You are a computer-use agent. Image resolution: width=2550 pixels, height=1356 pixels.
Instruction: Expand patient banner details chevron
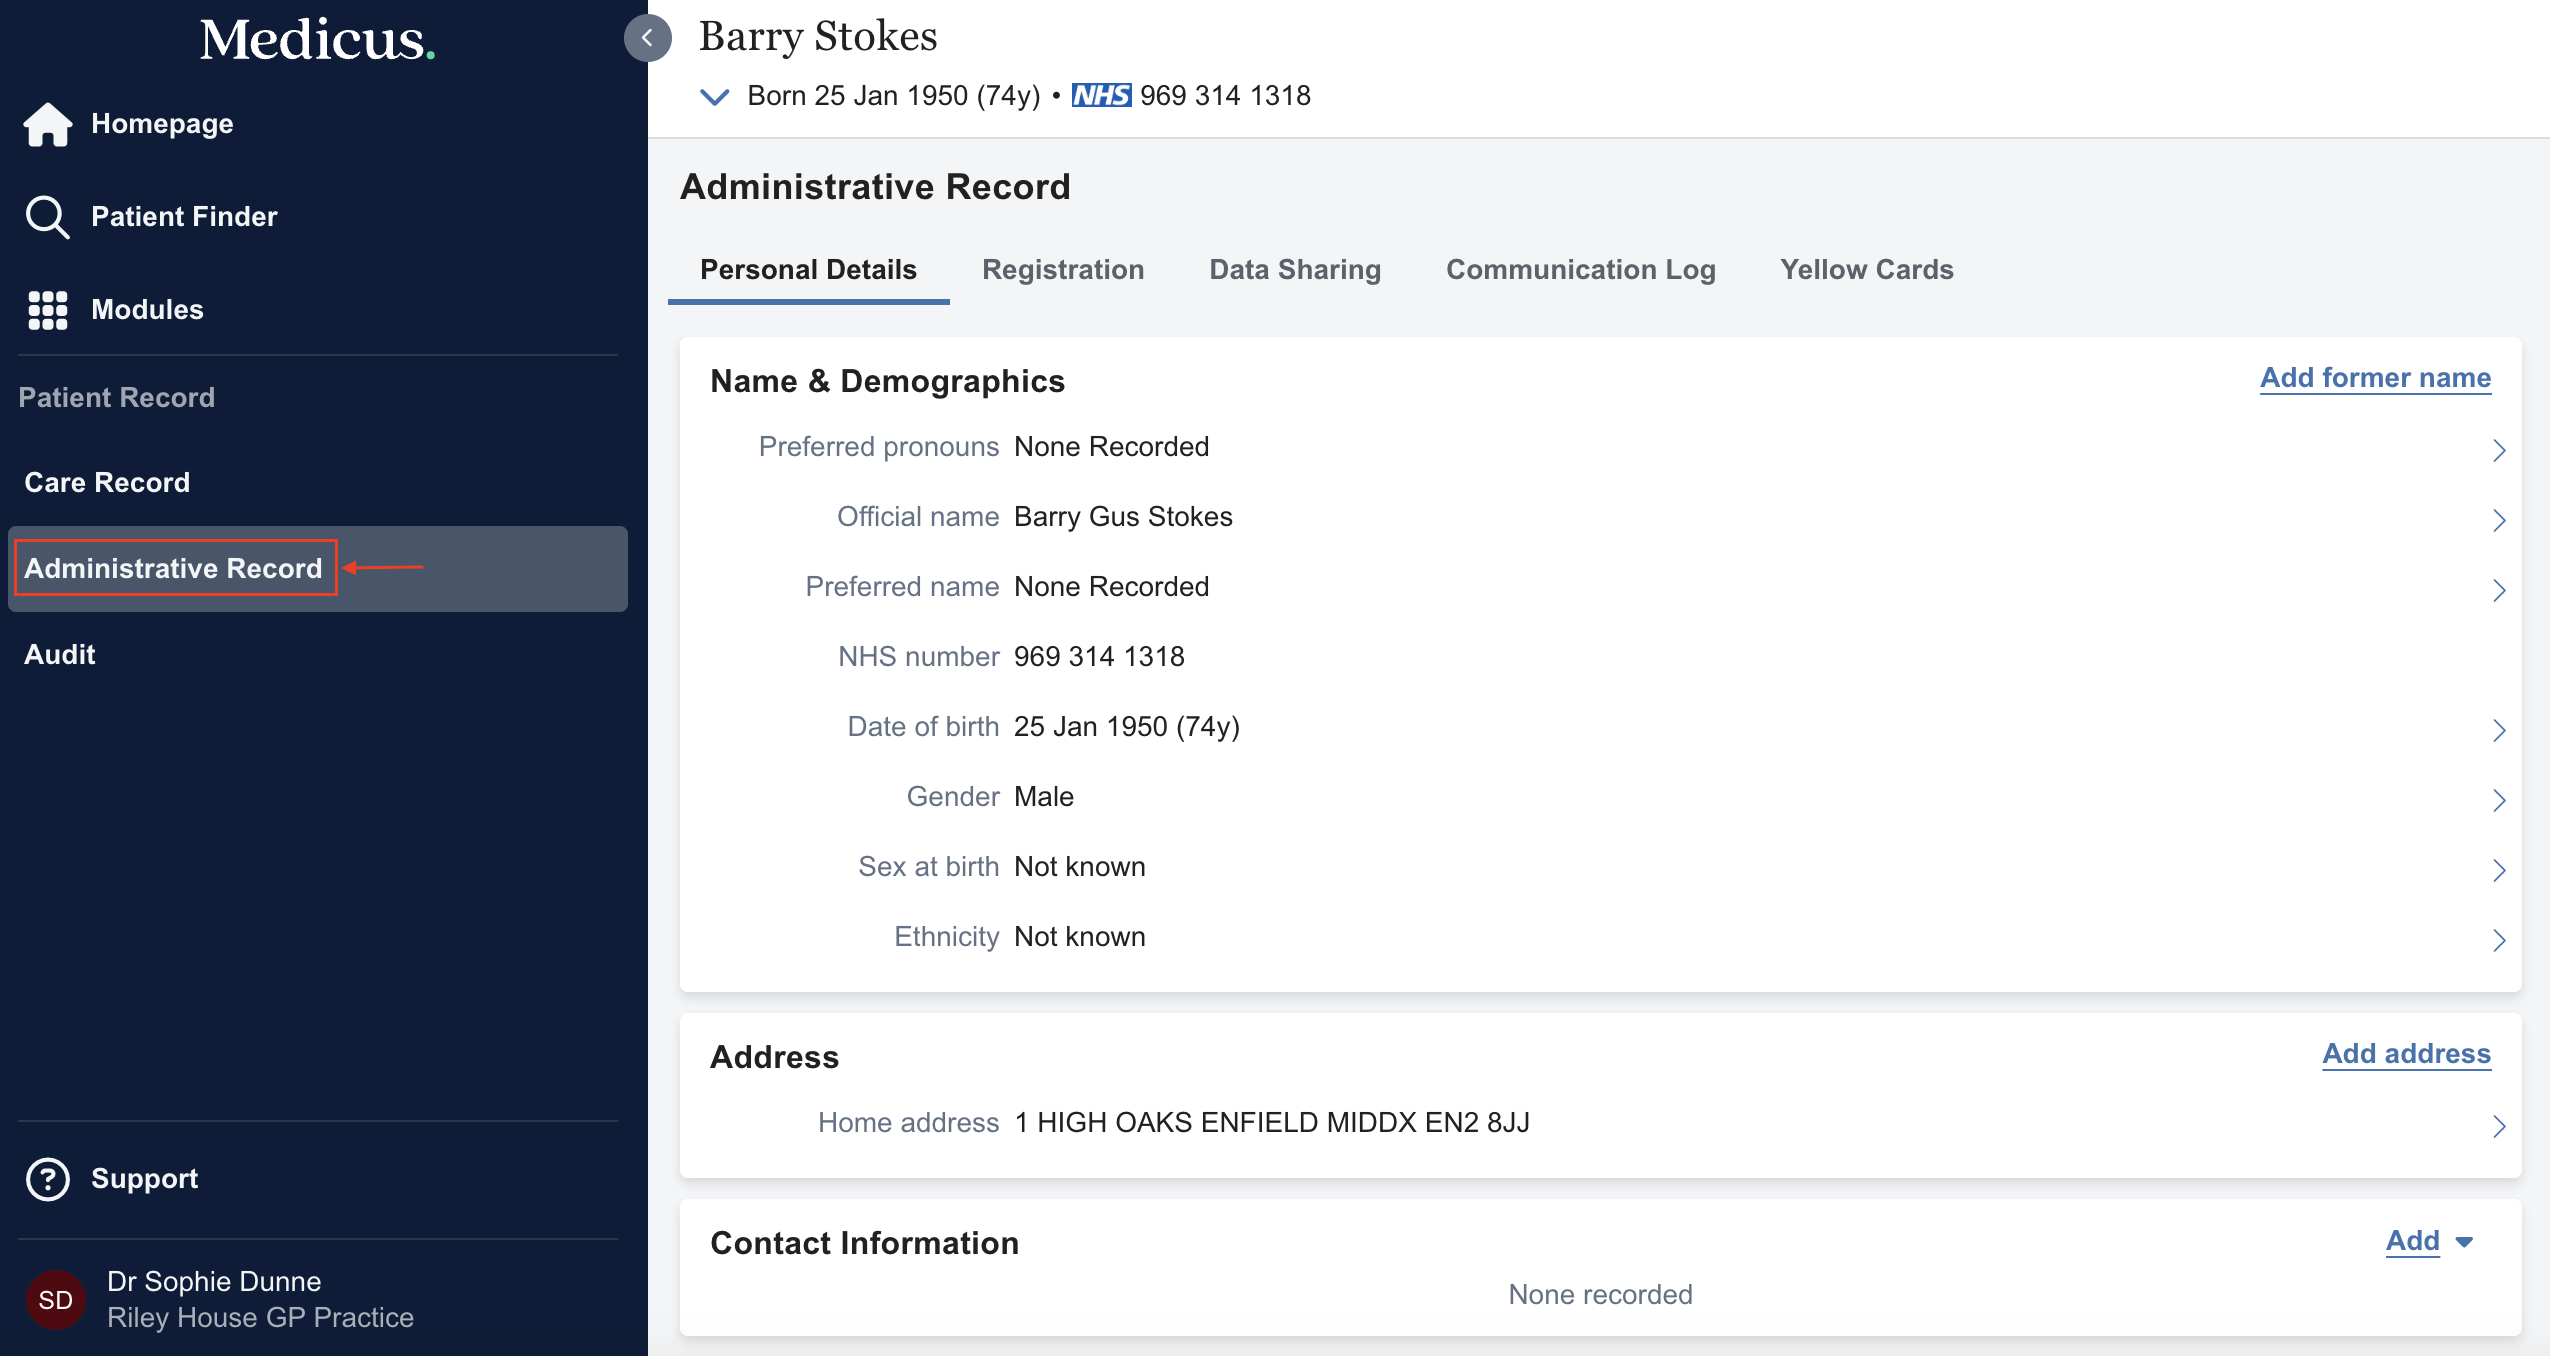(714, 97)
